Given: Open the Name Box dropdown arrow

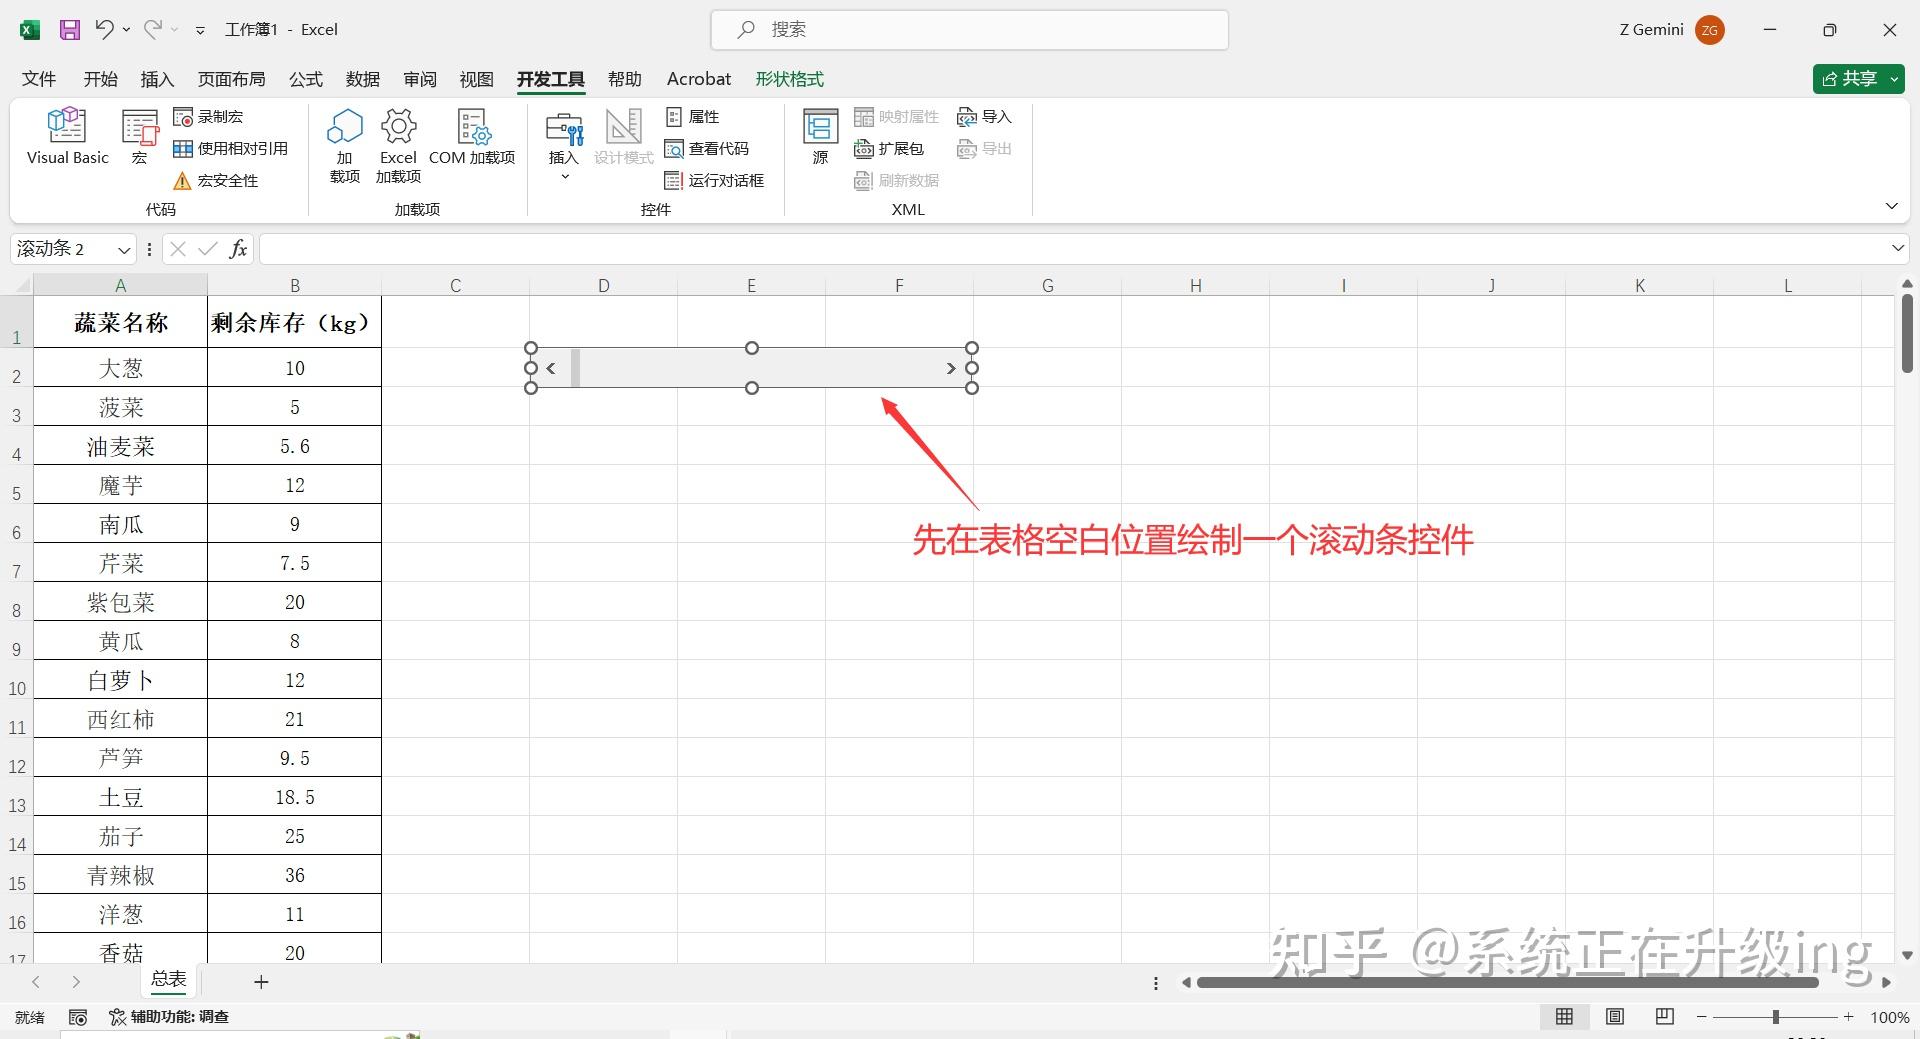Looking at the screenshot, I should click(x=124, y=249).
